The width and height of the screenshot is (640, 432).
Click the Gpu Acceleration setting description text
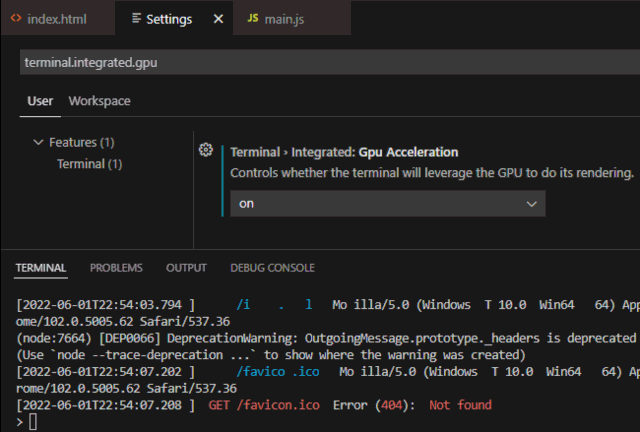pos(432,173)
